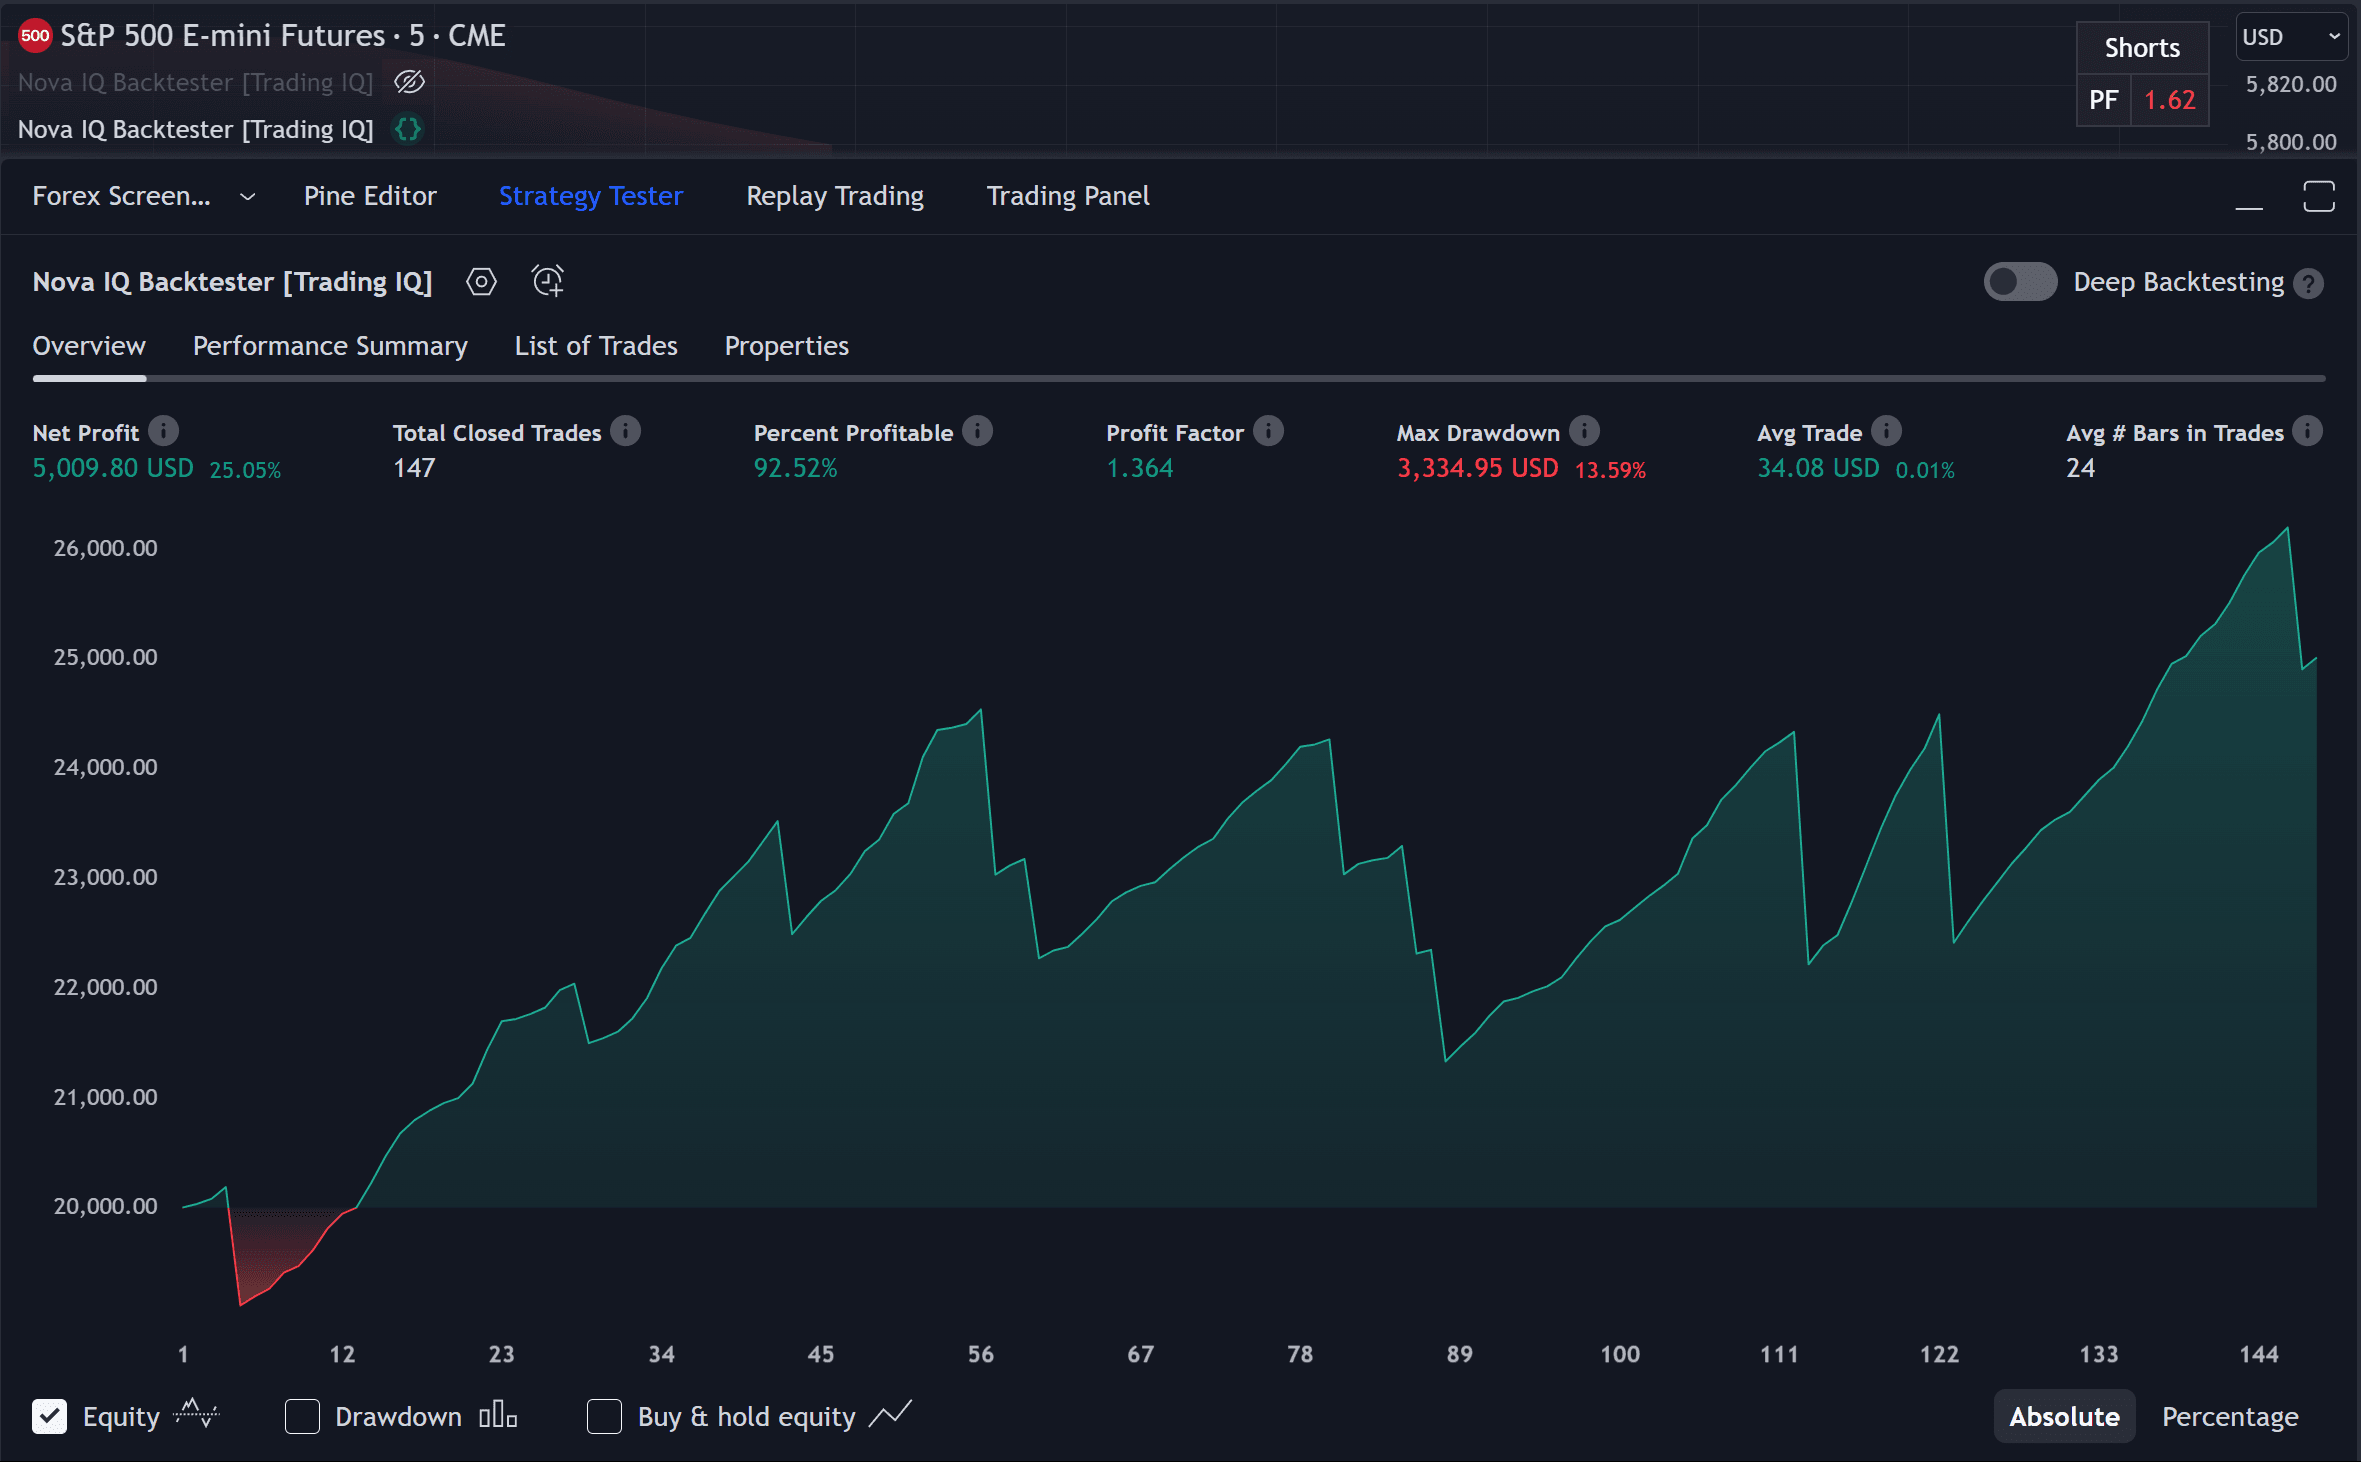Switch to List of Trades tab
2361x1462 pixels.
596,346
